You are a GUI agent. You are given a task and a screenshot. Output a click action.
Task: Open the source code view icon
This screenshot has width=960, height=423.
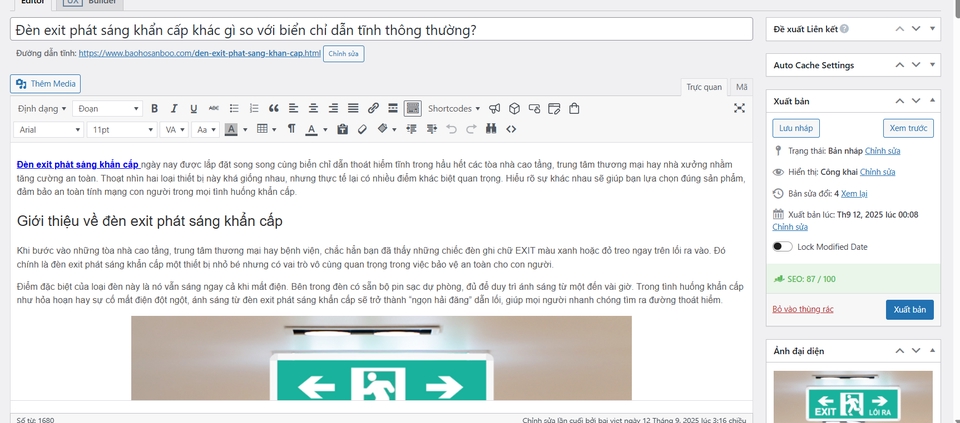coord(511,129)
